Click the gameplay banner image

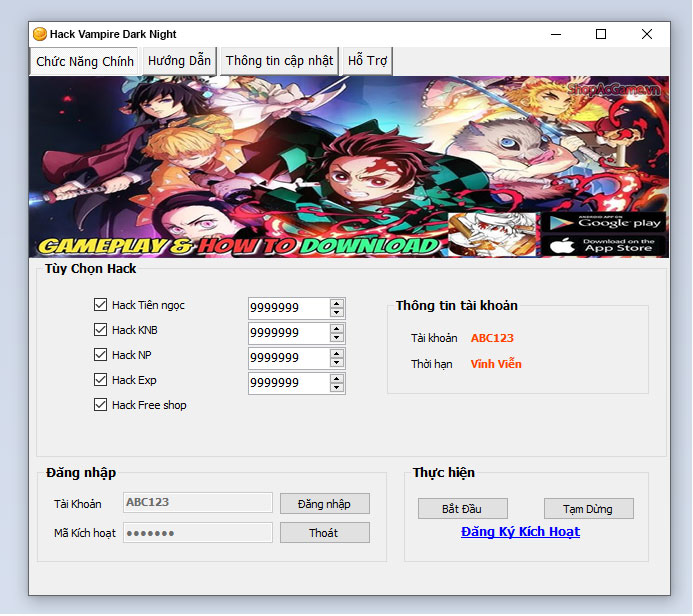349,167
